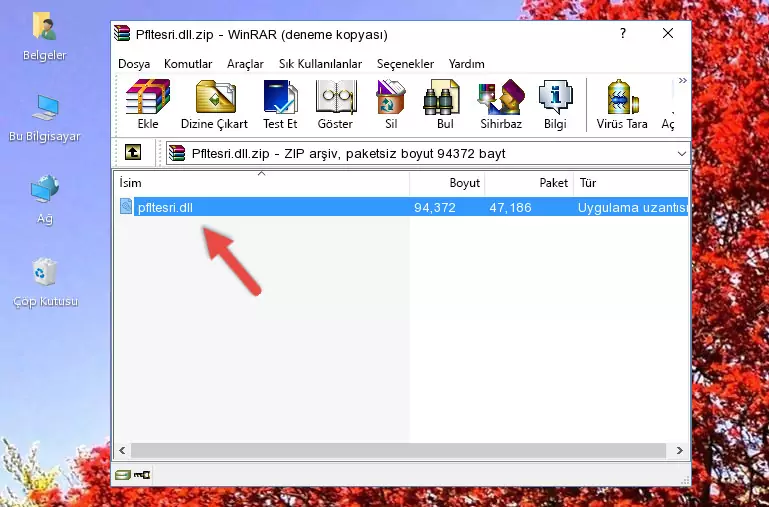Open the archive path dropdown
Screen dimensions: 769x507
click(x=681, y=154)
